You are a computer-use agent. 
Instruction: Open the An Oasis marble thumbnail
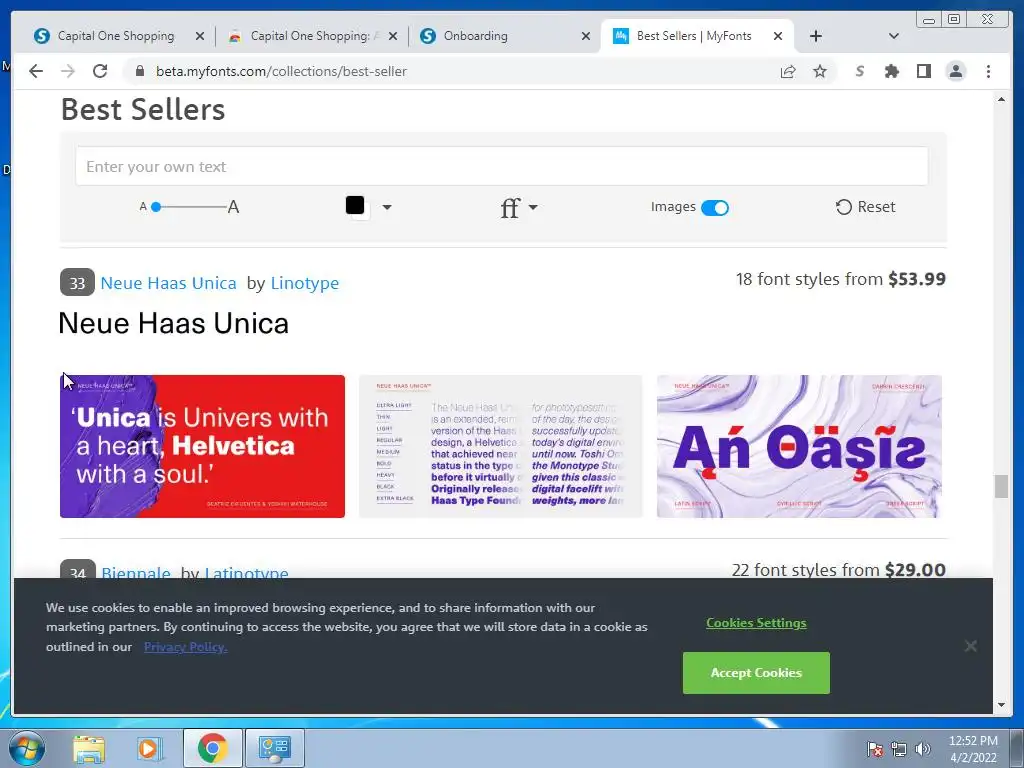pos(799,447)
